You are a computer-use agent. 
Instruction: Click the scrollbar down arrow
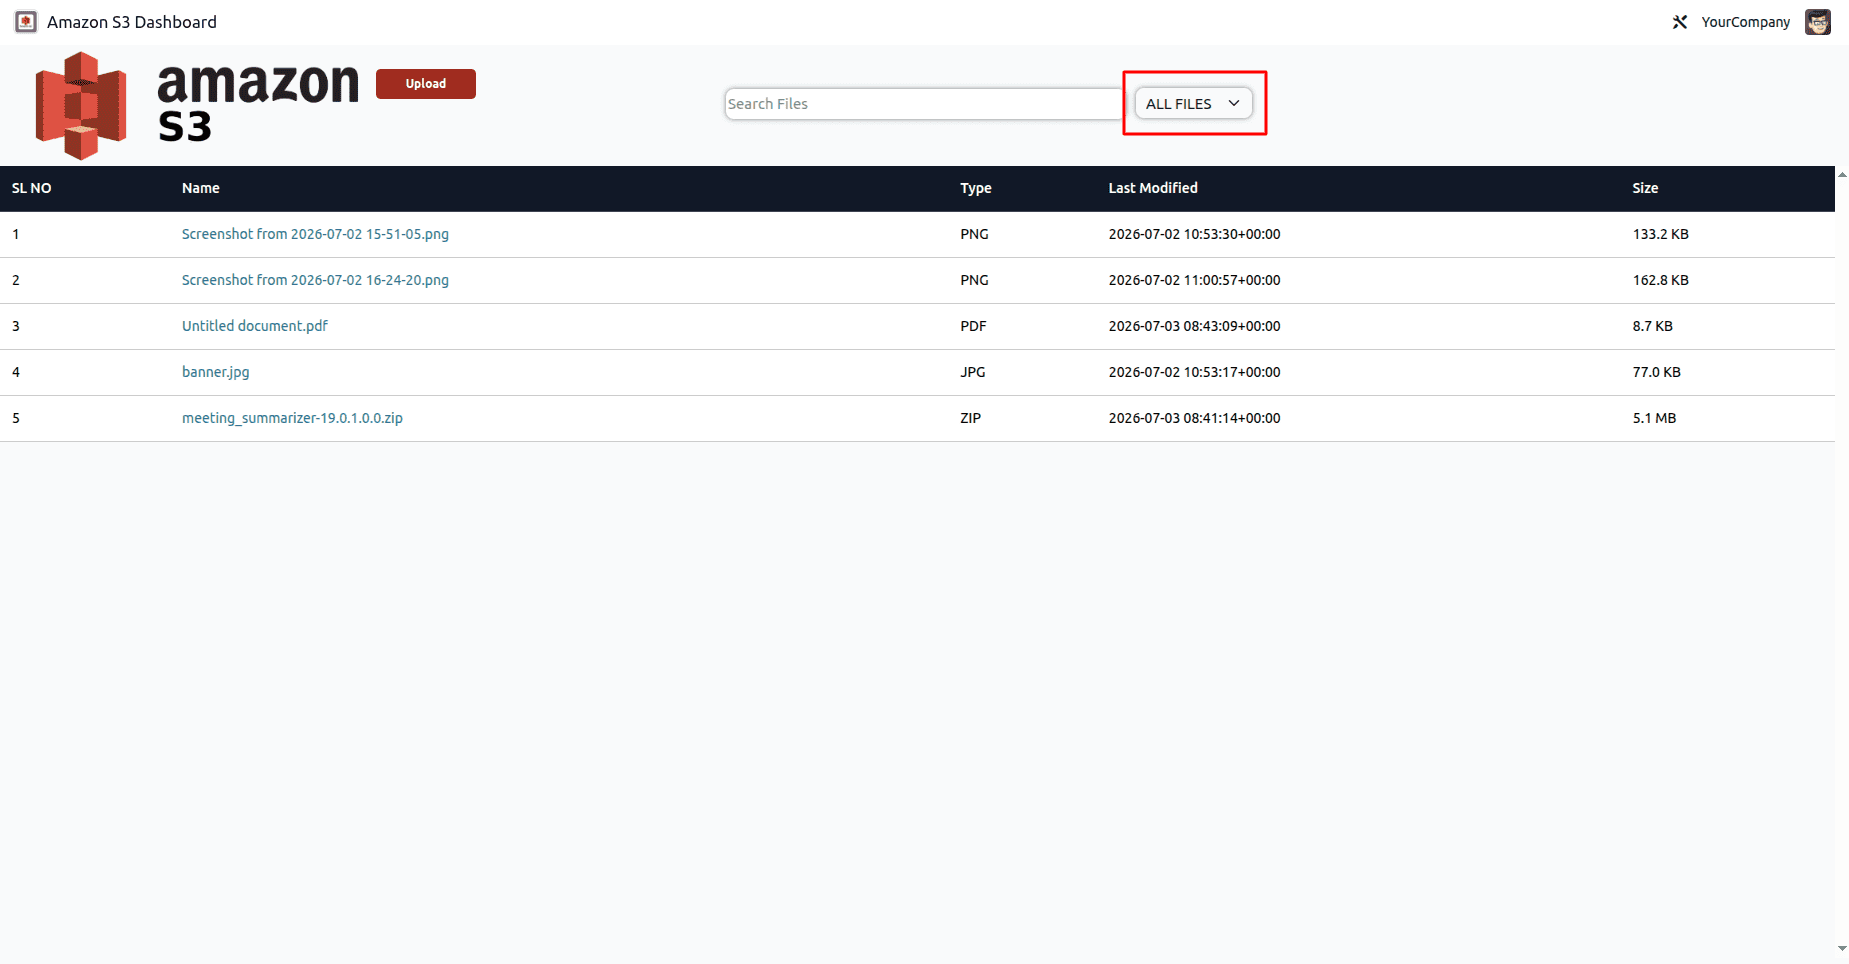coord(1842,948)
